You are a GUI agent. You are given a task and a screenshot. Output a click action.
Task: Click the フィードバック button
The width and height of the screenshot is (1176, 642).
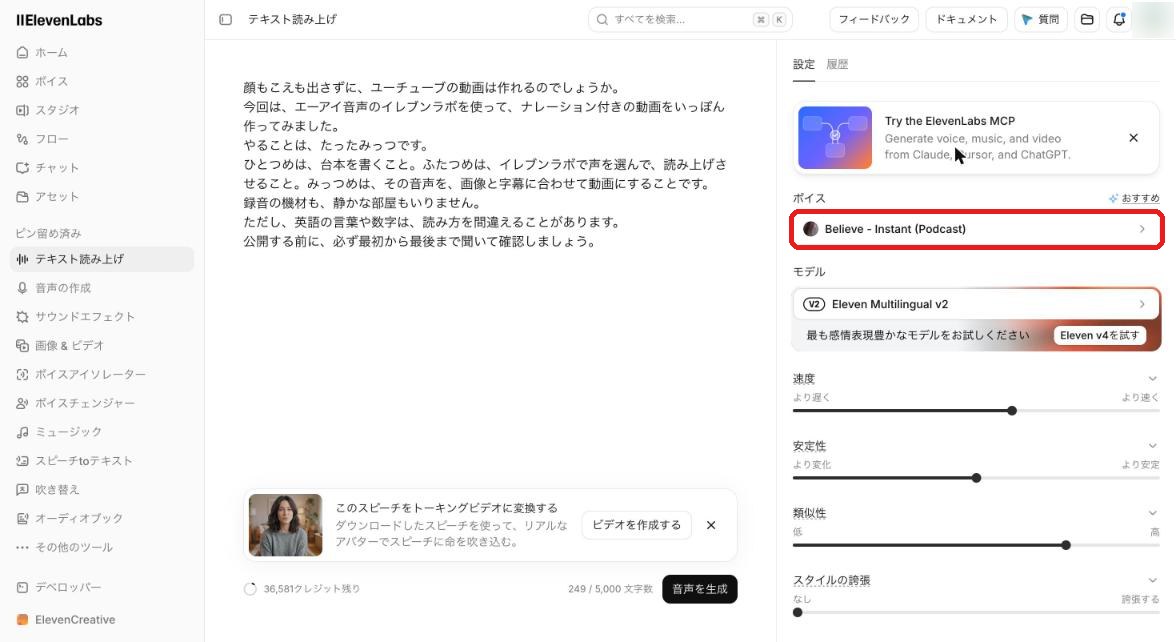click(x=874, y=20)
